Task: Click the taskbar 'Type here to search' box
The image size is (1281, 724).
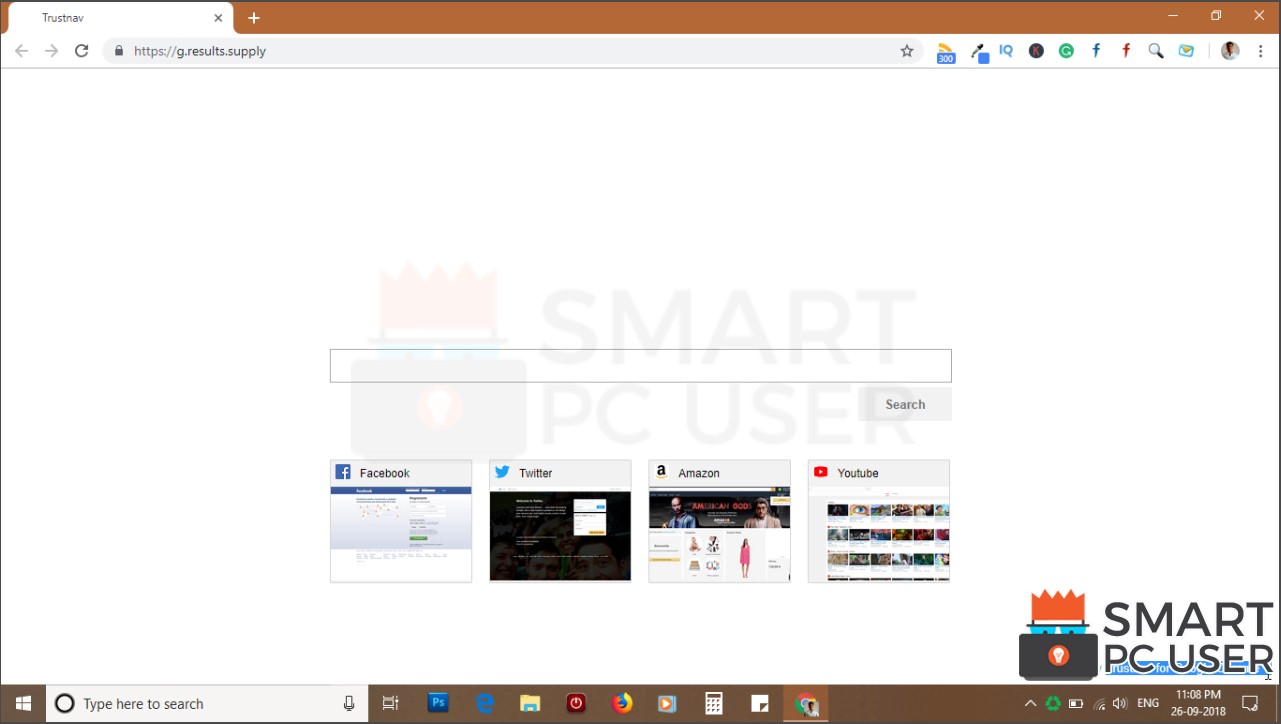Action: point(207,704)
